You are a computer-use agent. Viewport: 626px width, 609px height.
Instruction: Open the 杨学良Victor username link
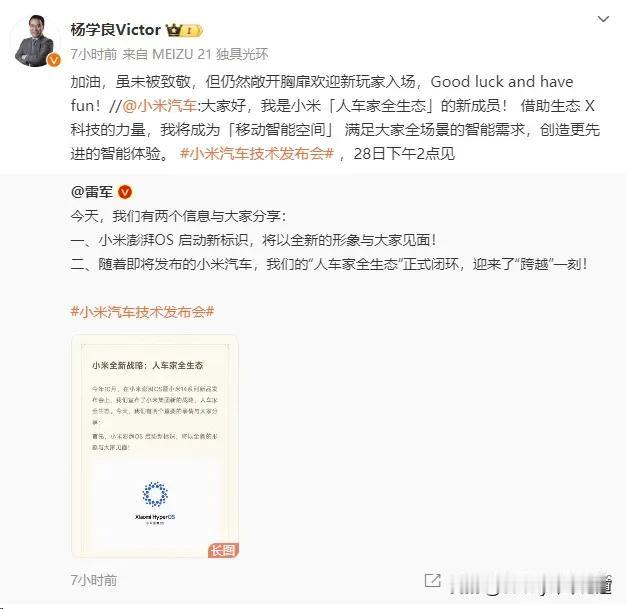115,30
